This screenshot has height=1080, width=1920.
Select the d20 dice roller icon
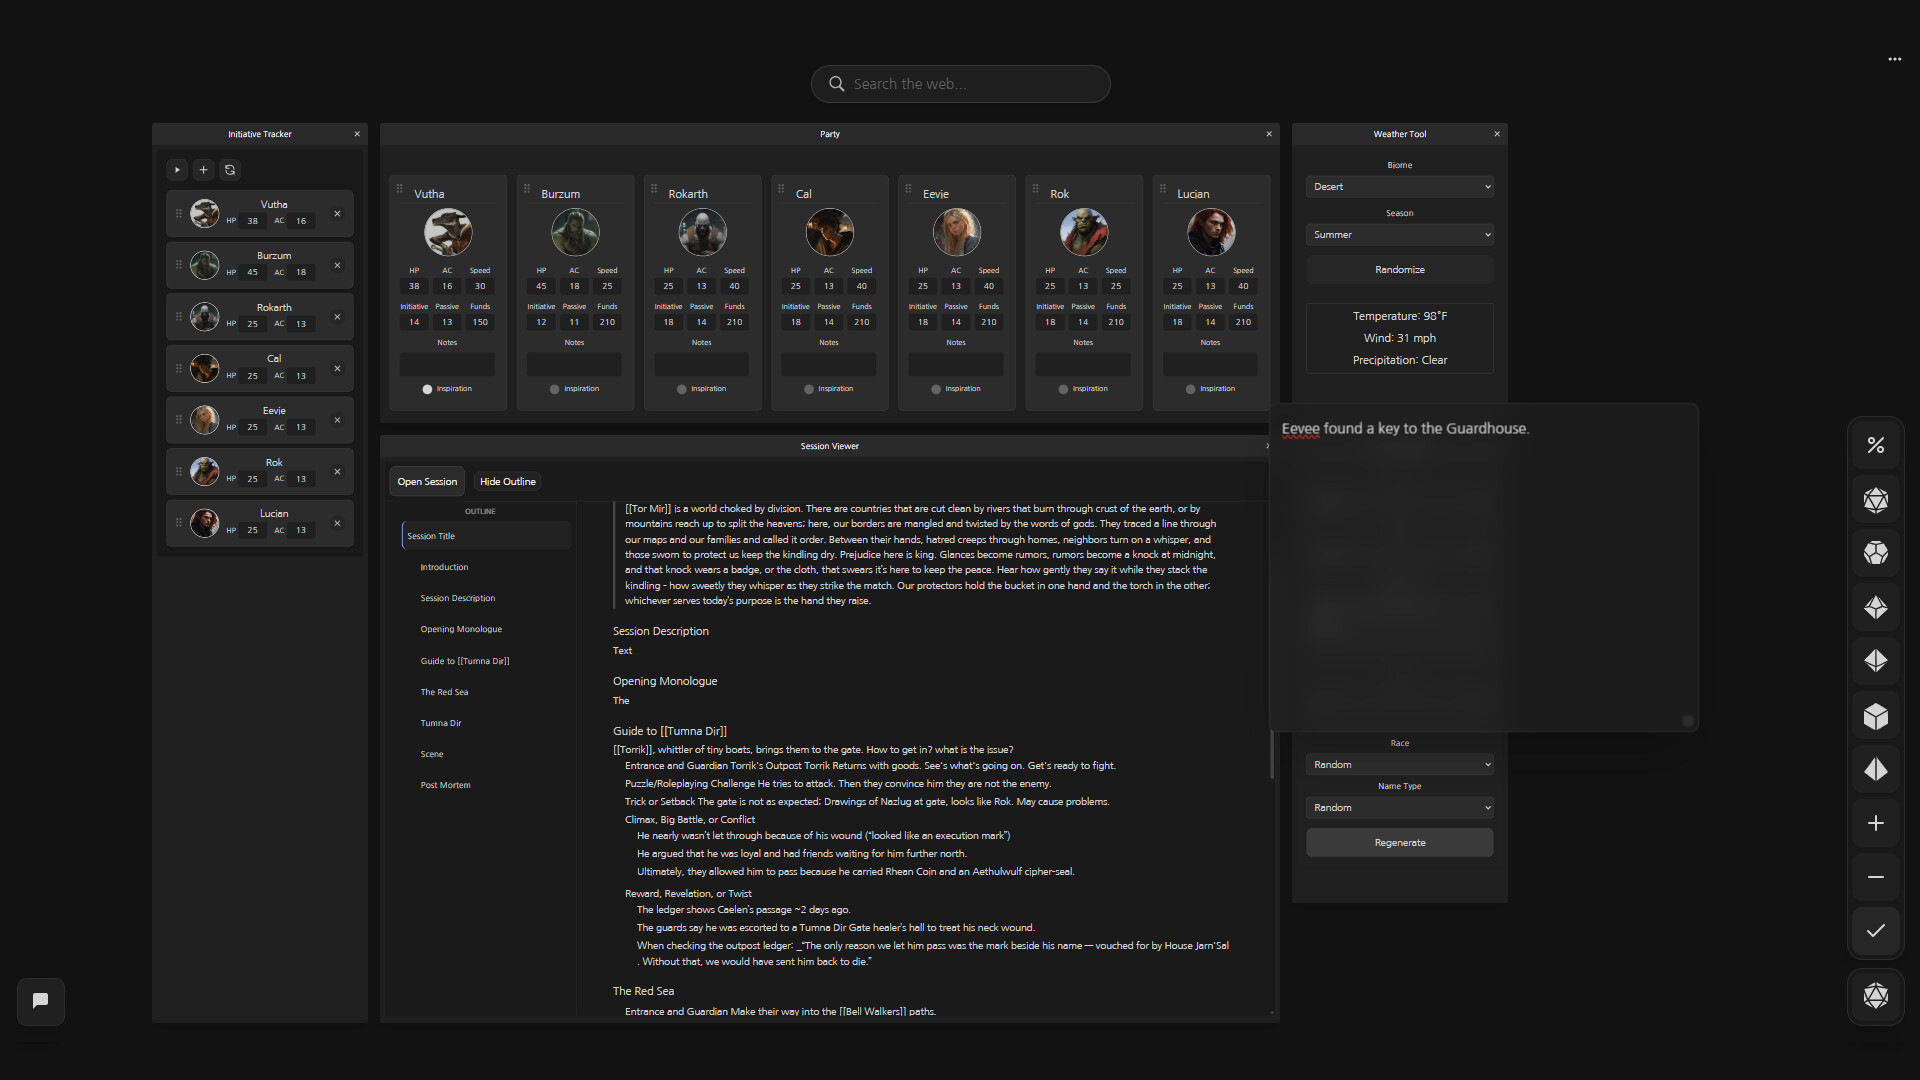click(x=1876, y=500)
